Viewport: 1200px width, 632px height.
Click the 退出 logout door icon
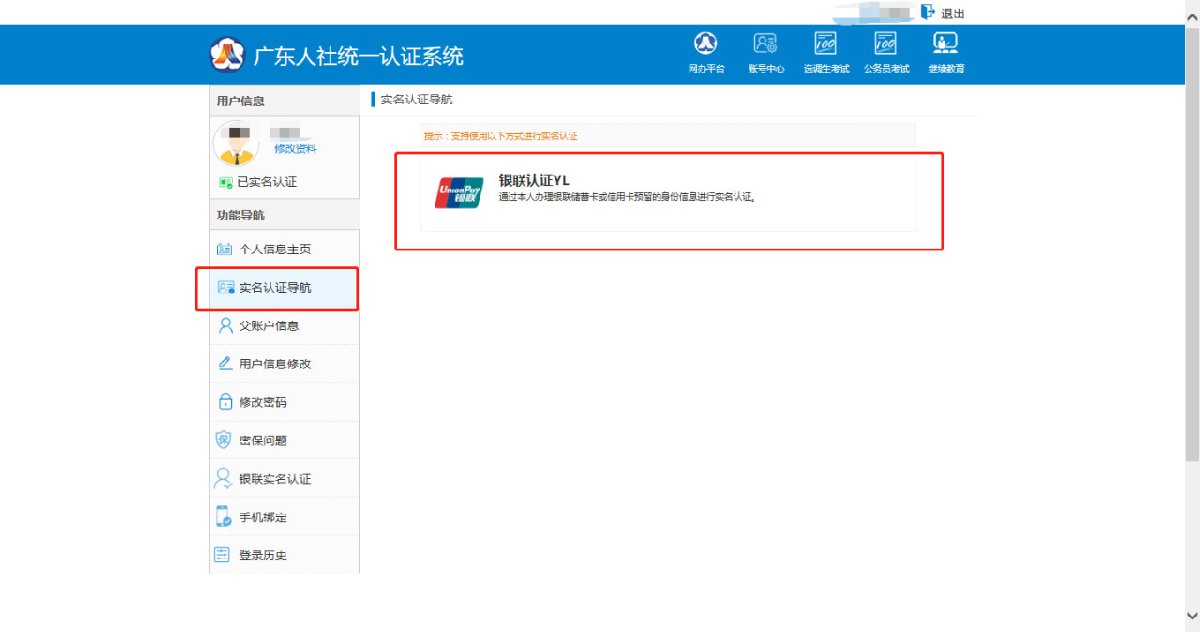pos(927,12)
